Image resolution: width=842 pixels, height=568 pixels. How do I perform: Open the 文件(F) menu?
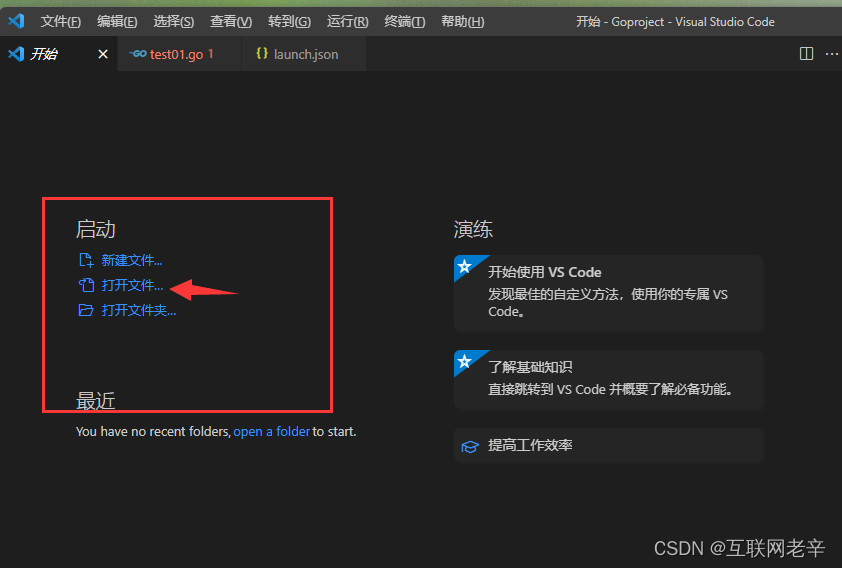click(60, 21)
